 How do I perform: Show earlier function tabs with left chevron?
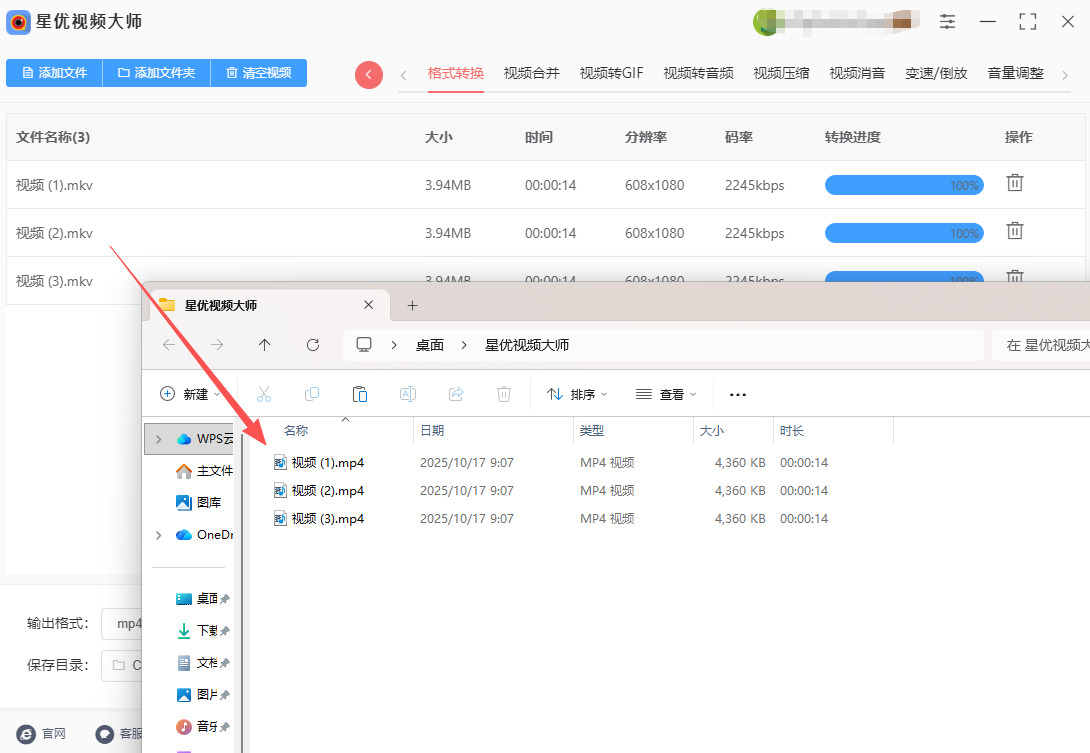[403, 74]
